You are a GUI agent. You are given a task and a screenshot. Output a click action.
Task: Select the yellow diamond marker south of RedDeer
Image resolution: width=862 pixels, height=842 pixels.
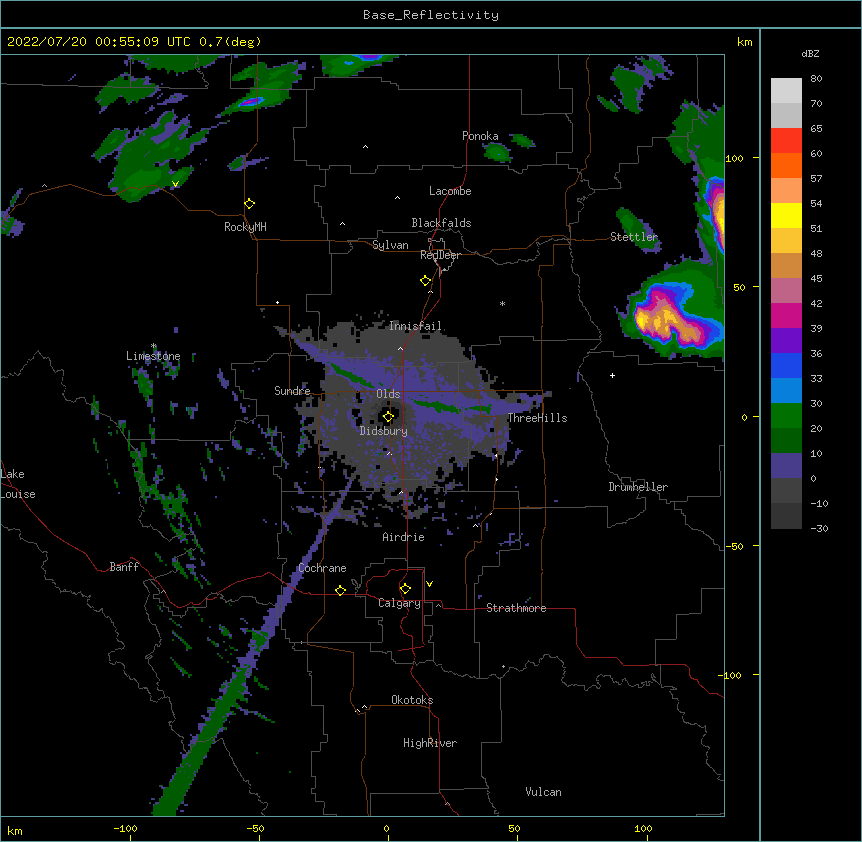pyautogui.click(x=425, y=281)
